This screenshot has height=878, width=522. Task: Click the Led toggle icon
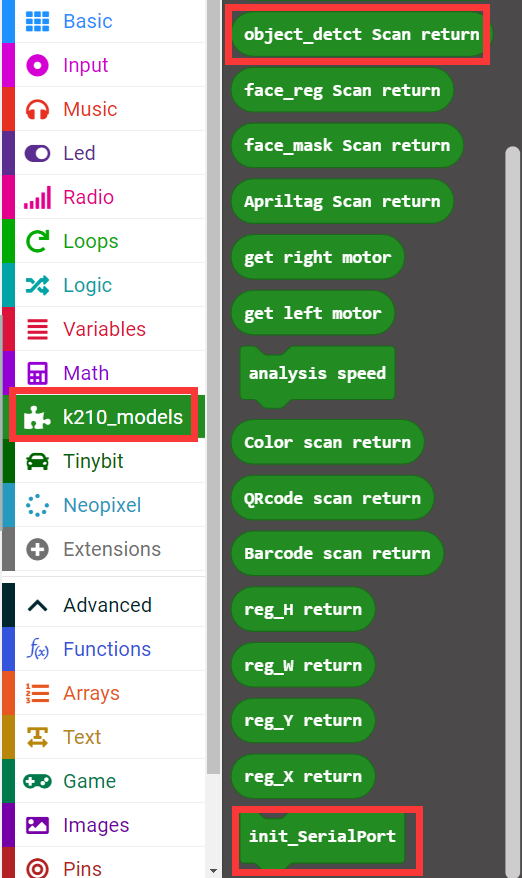coord(38,153)
